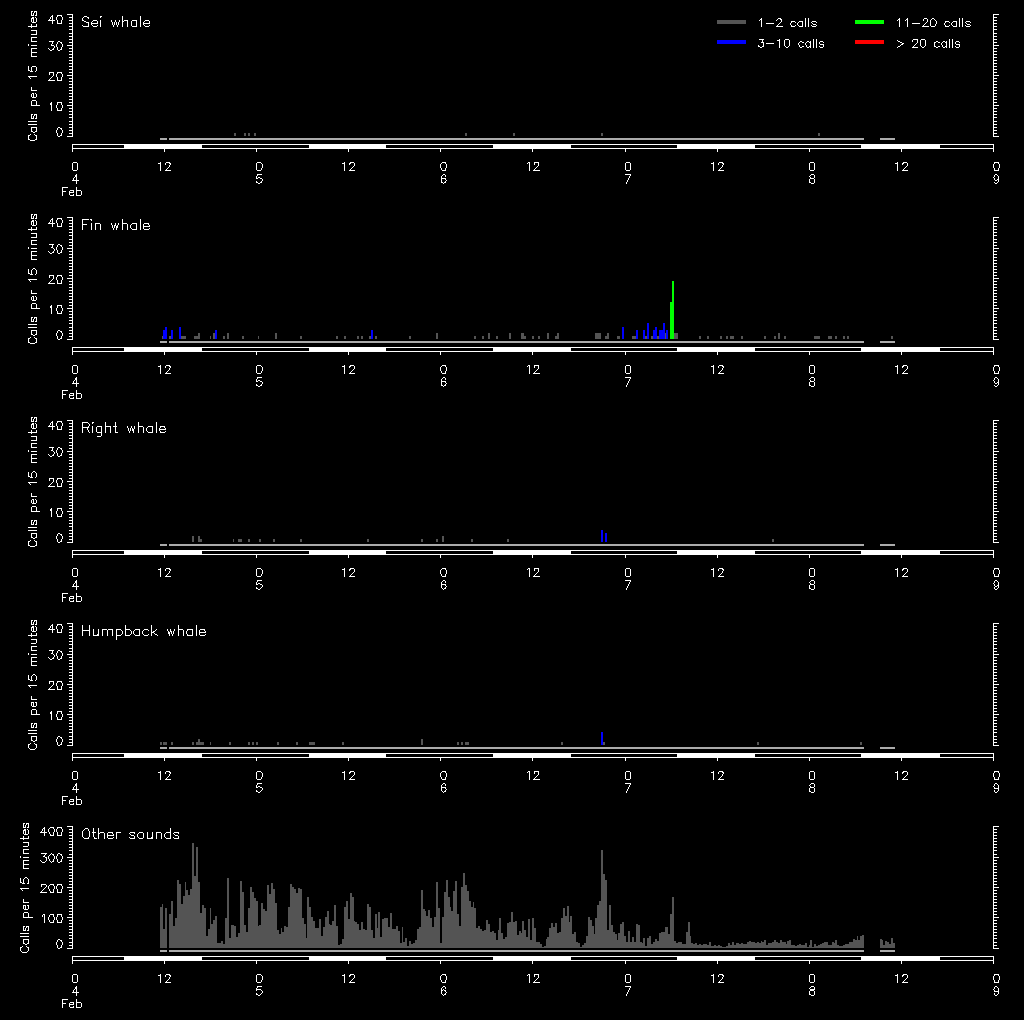Click the 400 tick label on Other sounds axis
This screenshot has width=1024, height=1020.
tap(50, 831)
